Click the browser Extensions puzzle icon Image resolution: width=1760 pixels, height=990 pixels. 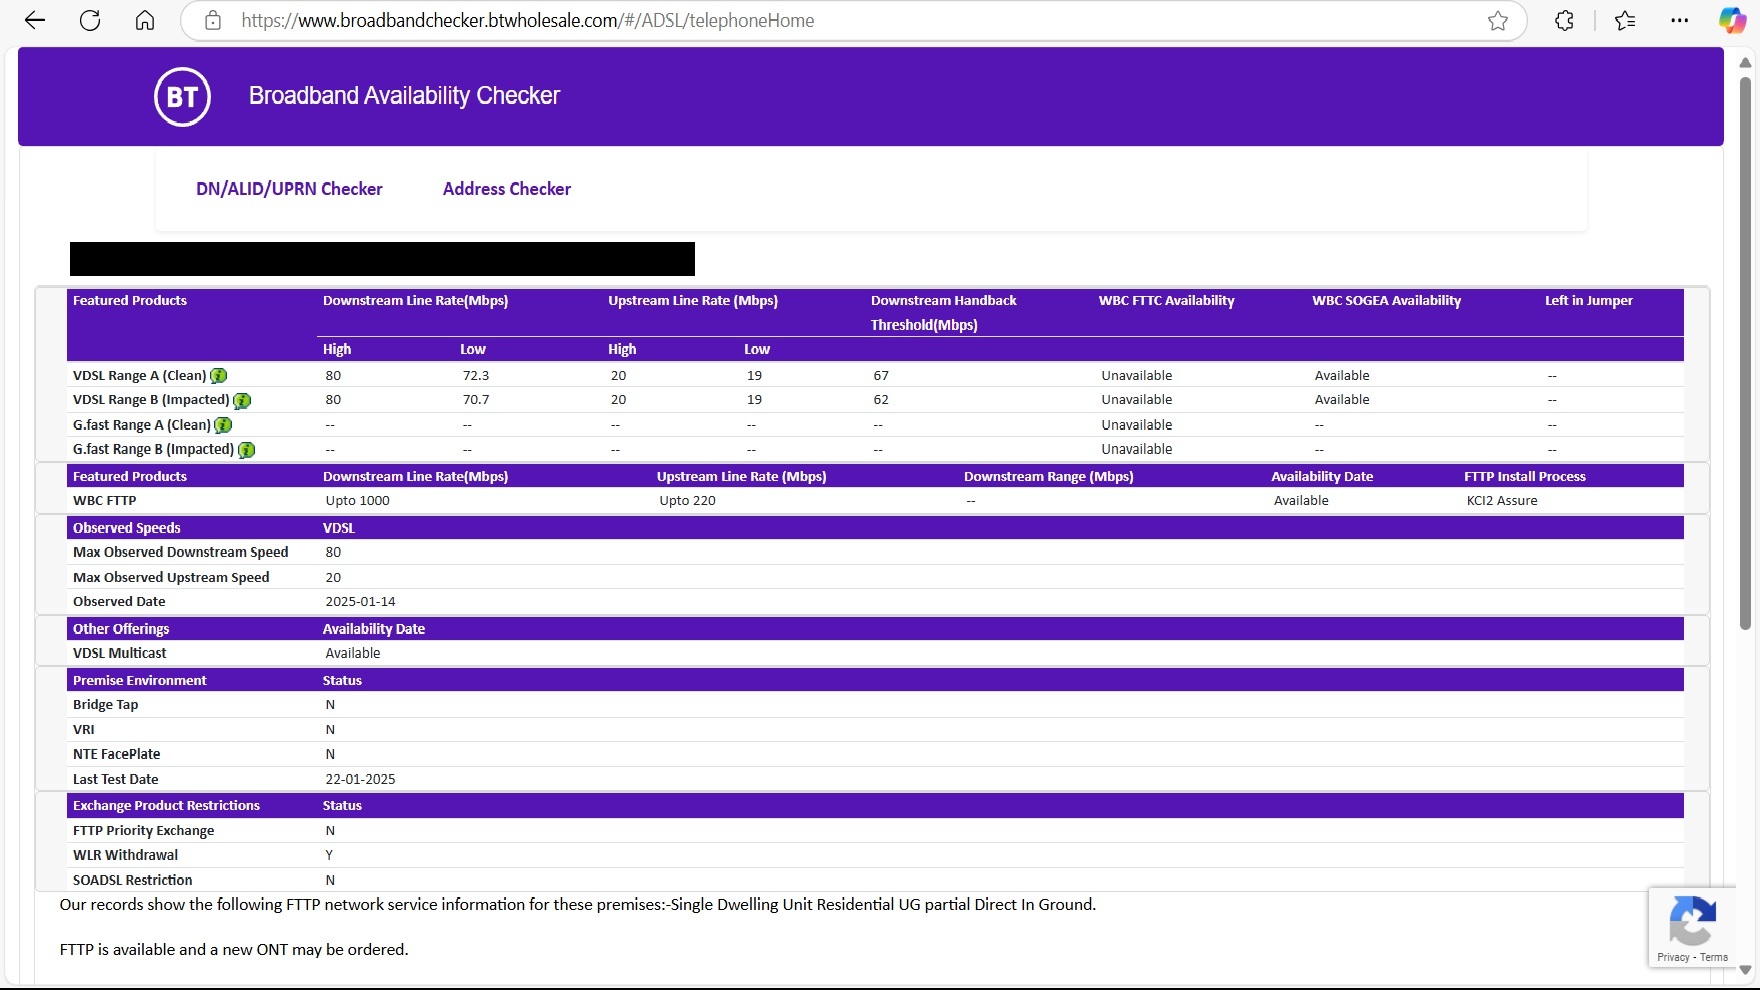1564,20
